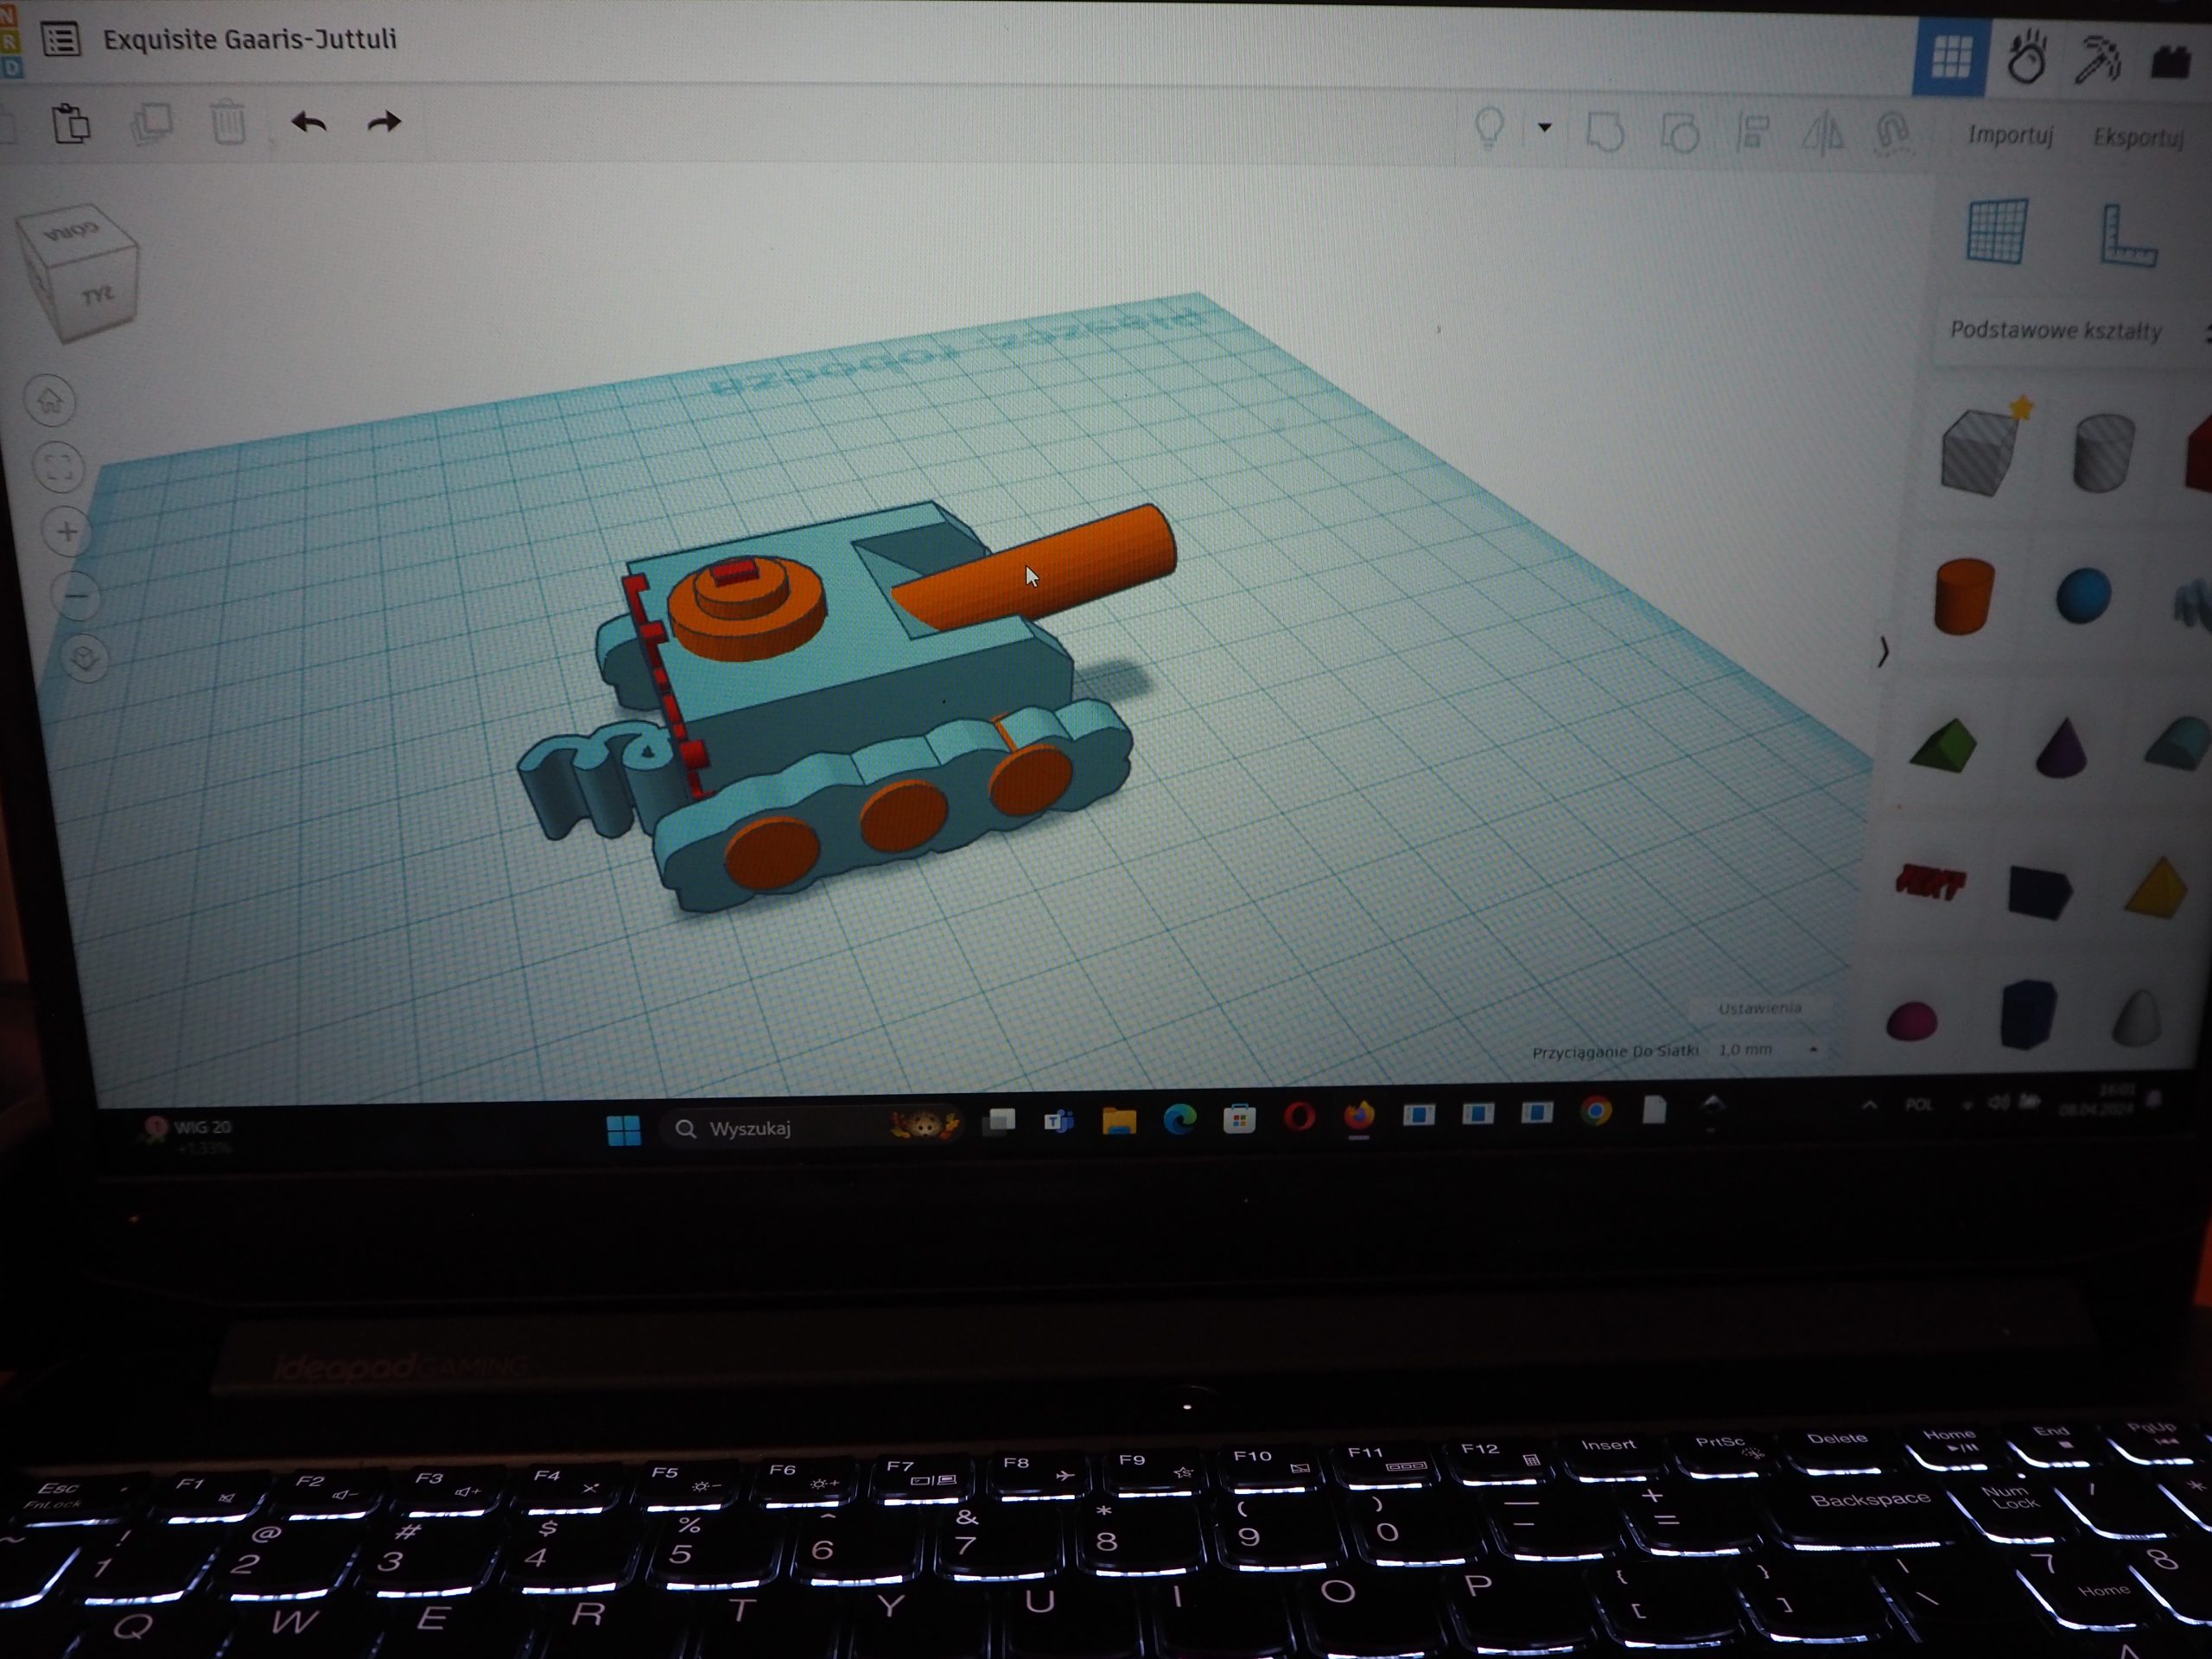Redo the action with right arrow
Screen dimensions: 2212x1659
coord(384,123)
